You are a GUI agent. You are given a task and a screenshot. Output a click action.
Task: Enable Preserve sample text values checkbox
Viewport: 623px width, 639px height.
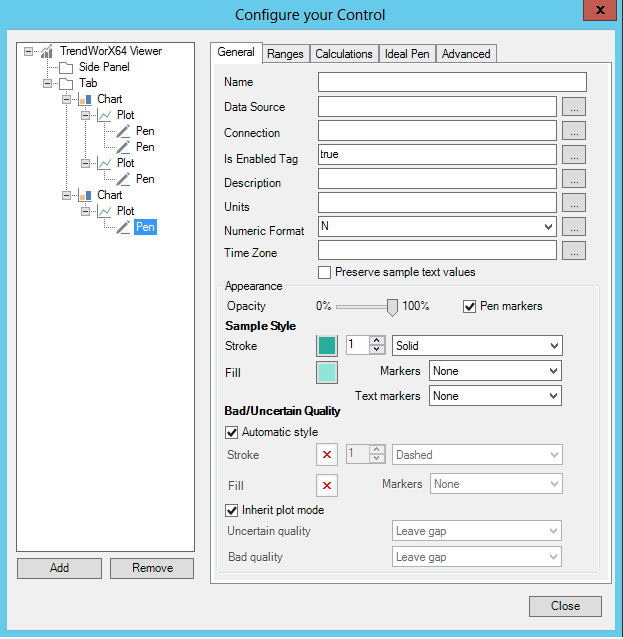click(x=324, y=272)
